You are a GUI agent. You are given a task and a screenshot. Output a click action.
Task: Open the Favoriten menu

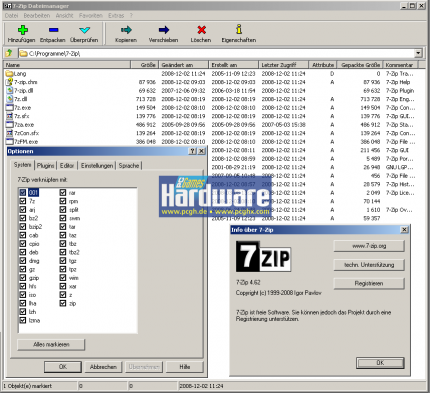coord(91,16)
